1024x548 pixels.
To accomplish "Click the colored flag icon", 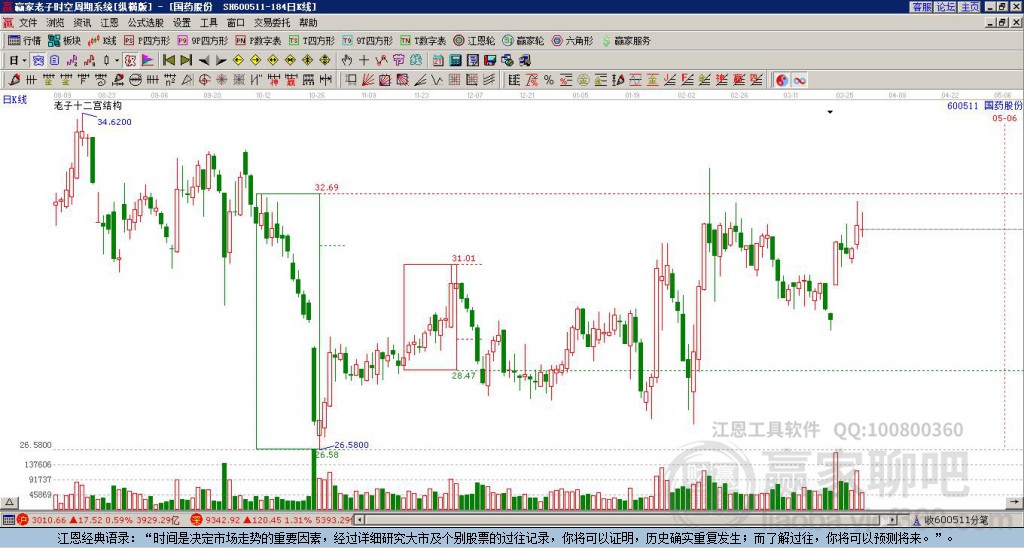I will [x=148, y=60].
